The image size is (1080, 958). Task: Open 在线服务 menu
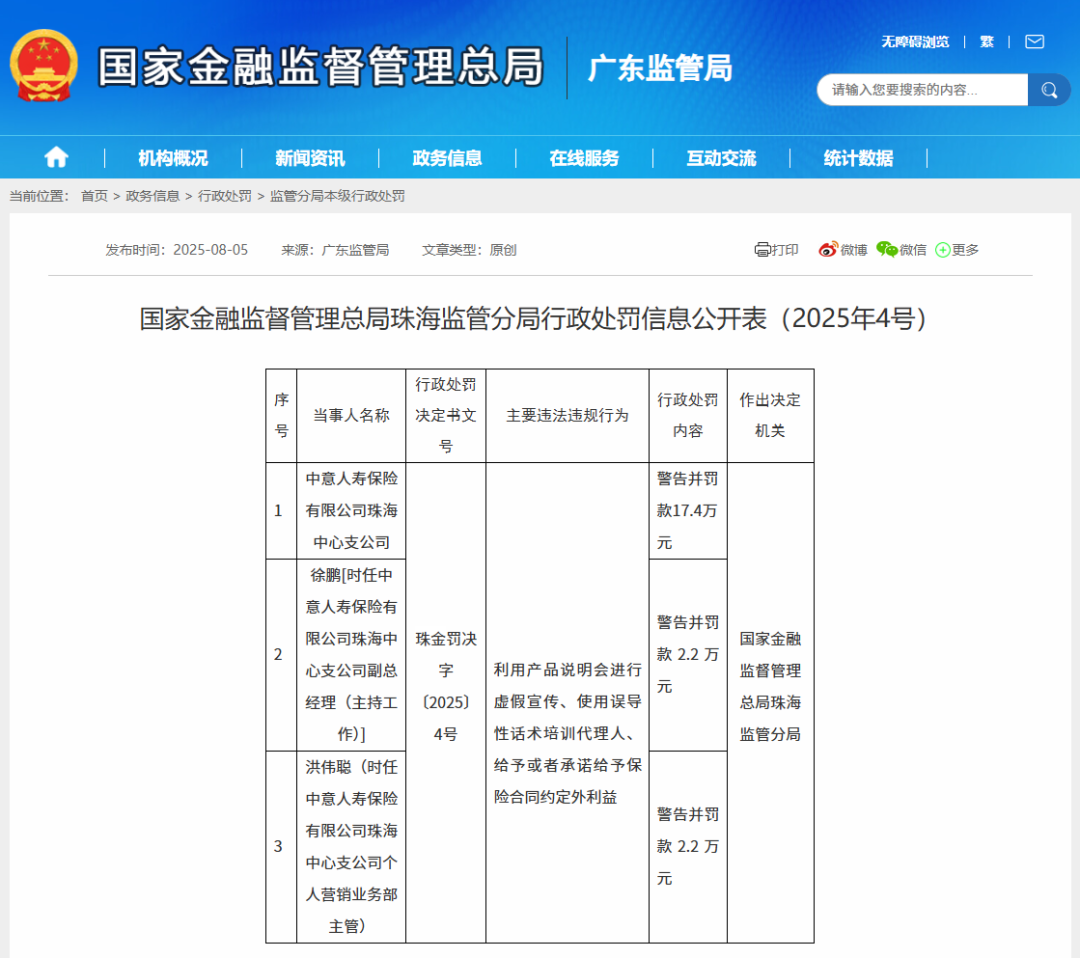(584, 158)
